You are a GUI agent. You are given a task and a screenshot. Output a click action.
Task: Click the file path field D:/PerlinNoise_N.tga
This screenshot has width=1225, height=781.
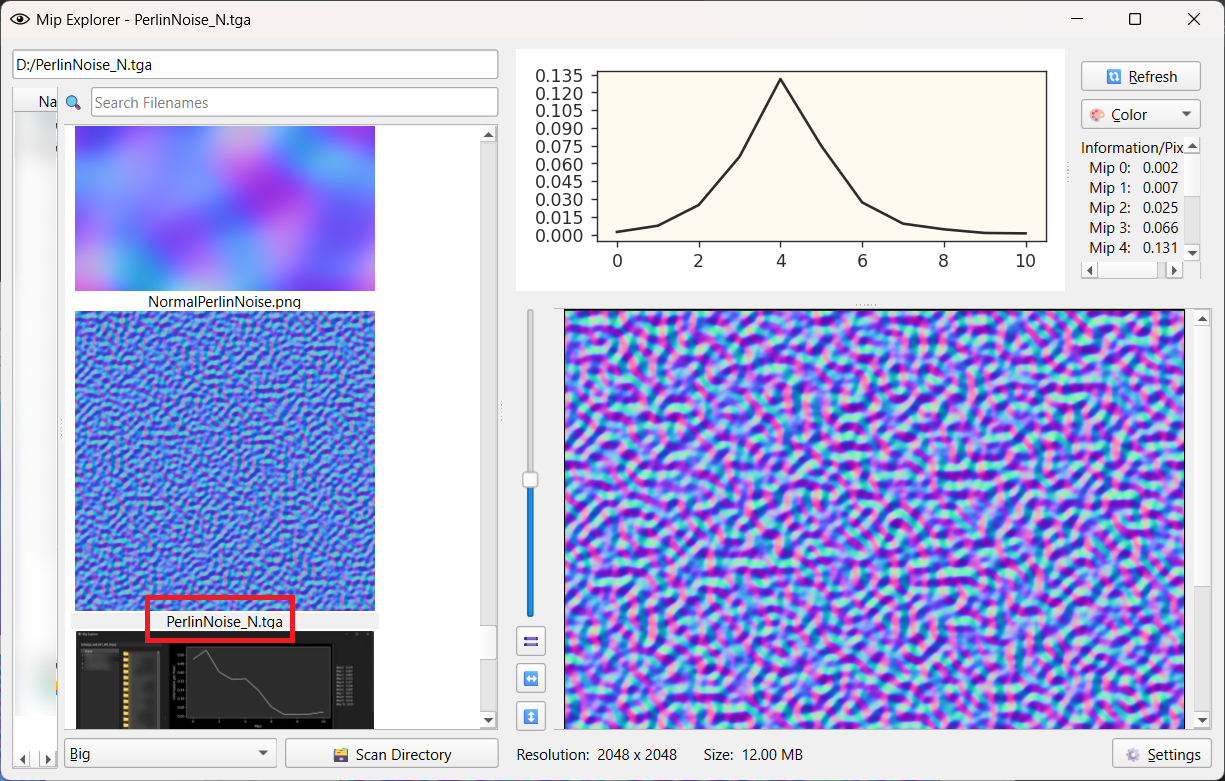[255, 64]
